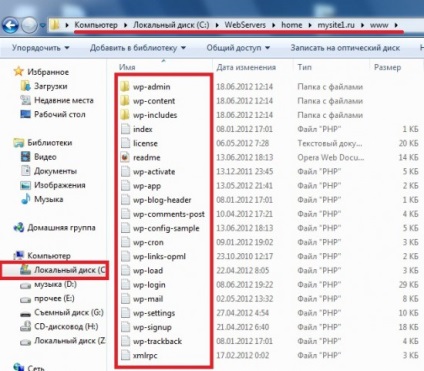Select the wp-activate file icon

tap(125, 172)
